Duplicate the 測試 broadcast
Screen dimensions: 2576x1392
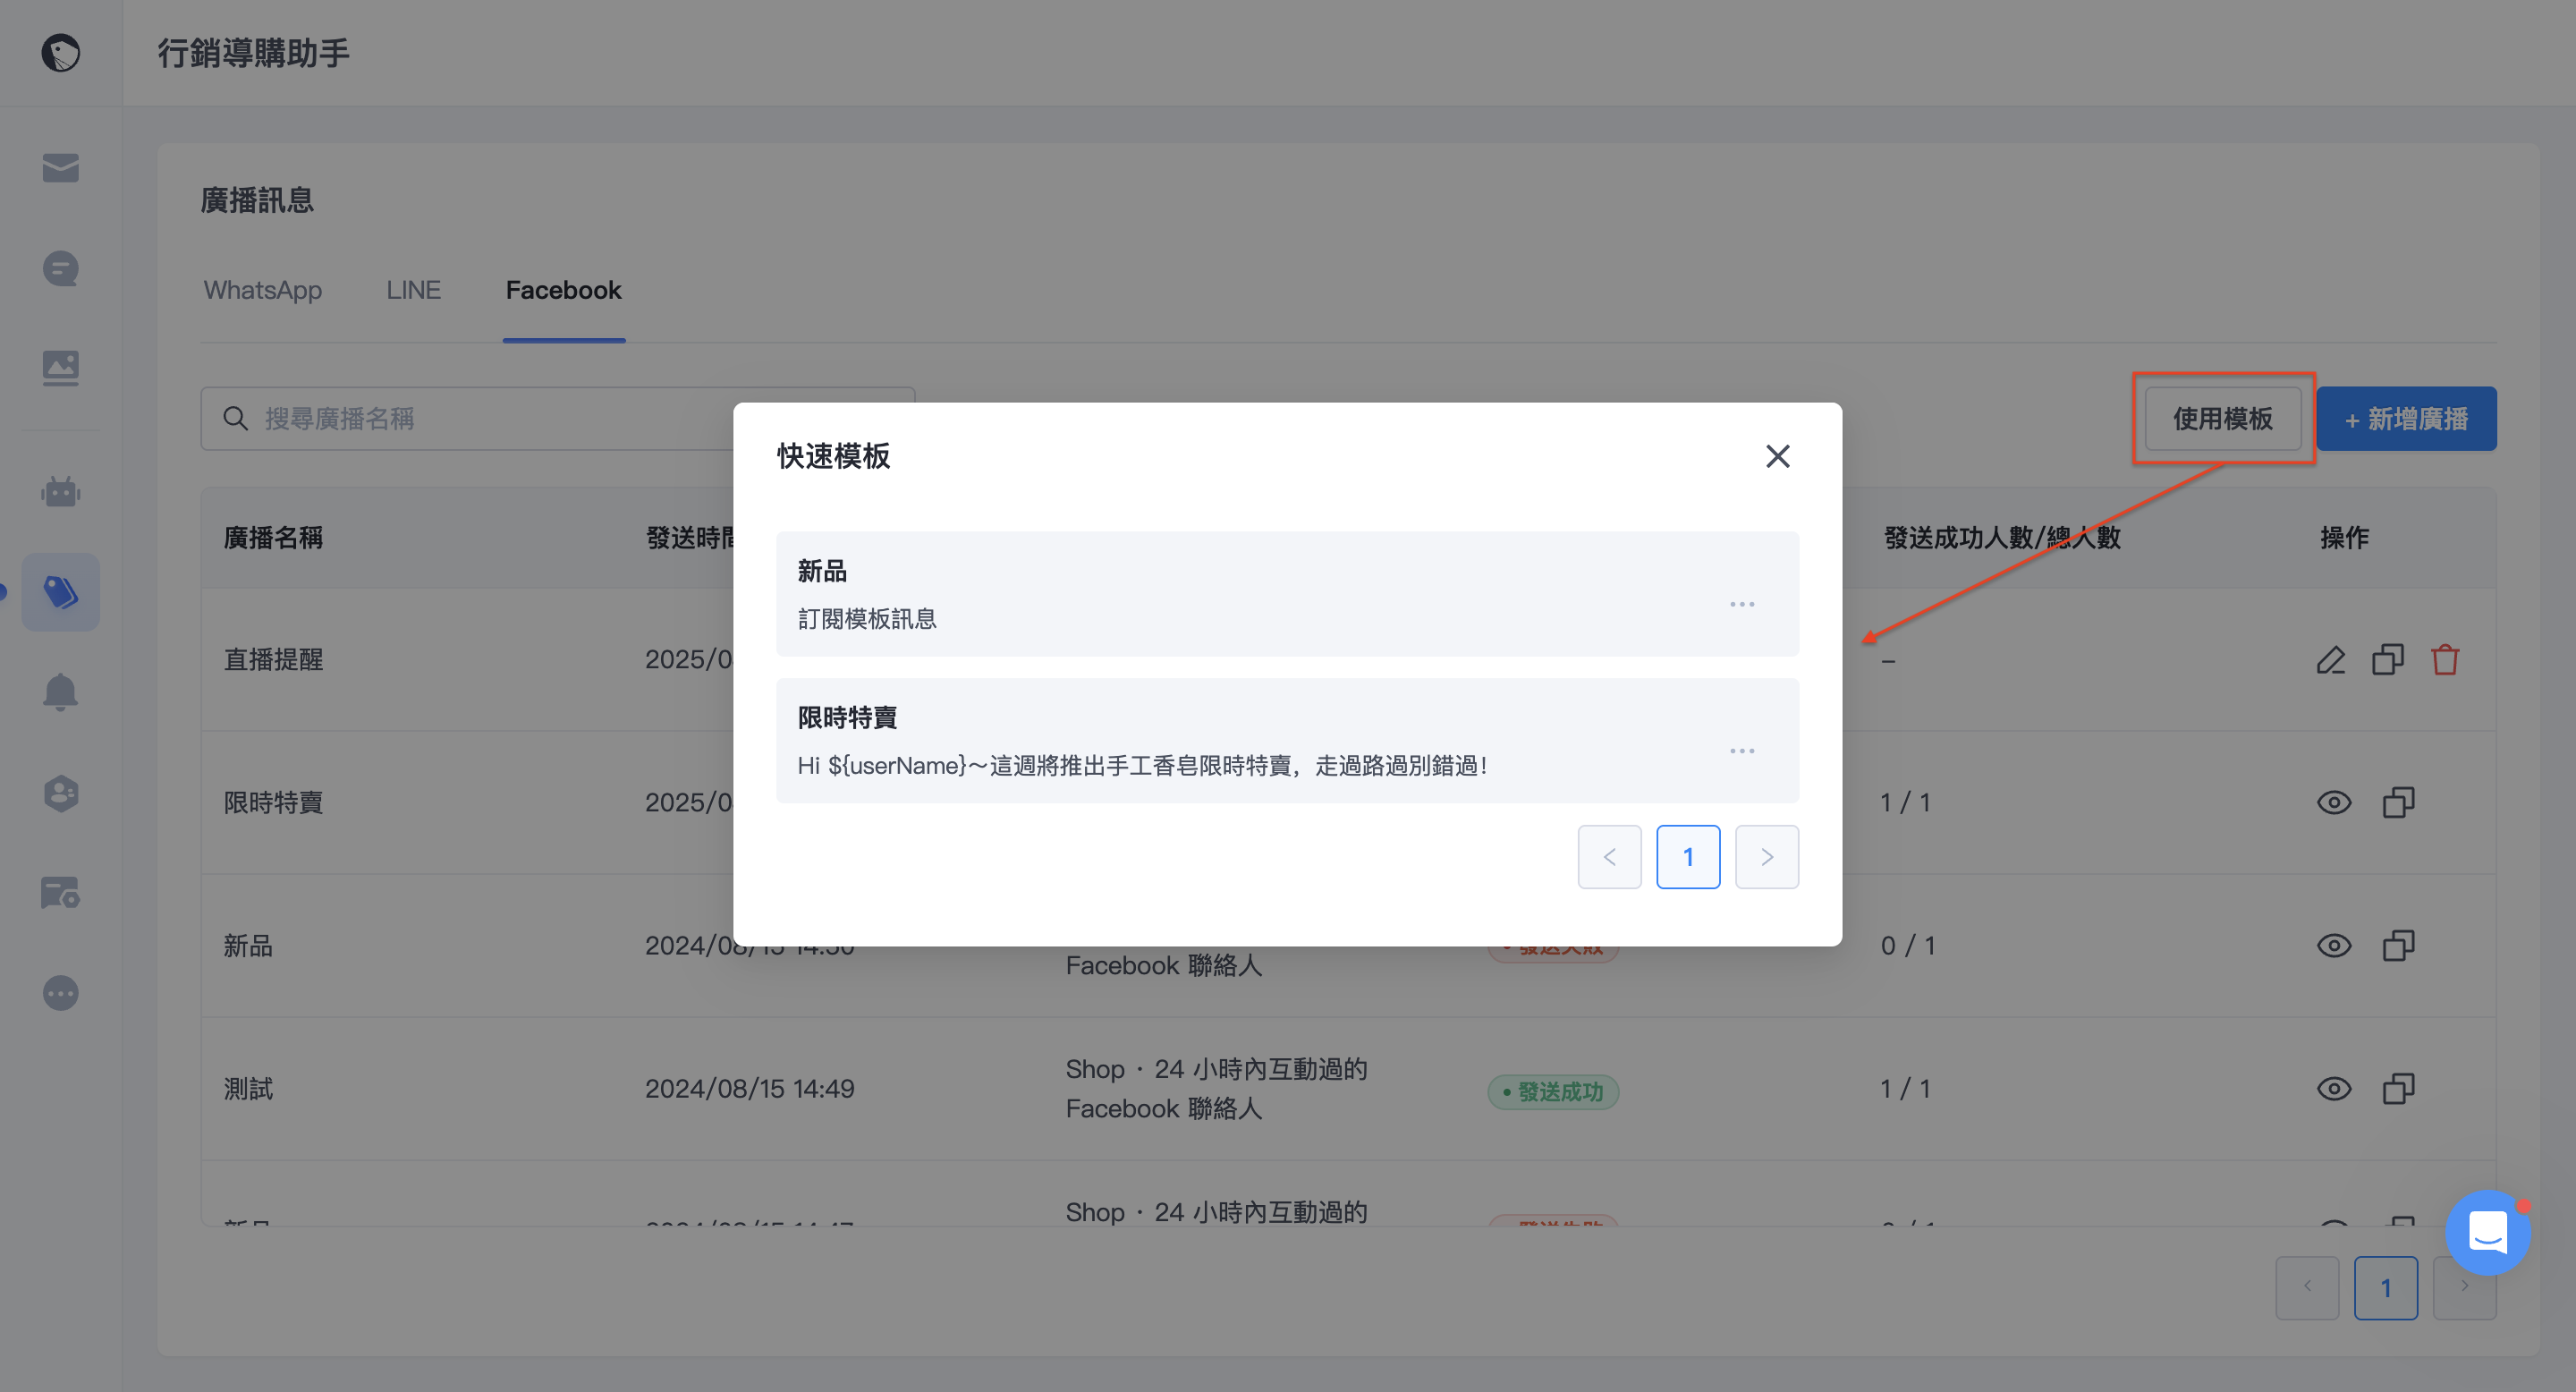[2398, 1089]
